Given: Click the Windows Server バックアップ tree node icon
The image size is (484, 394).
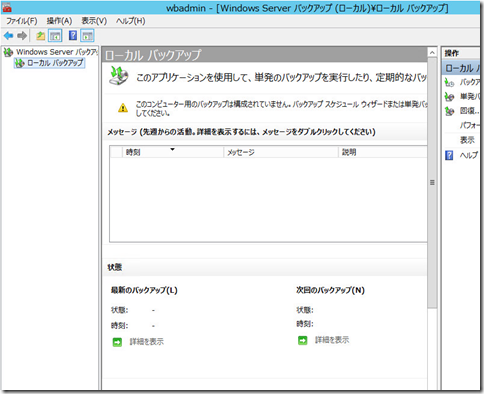Looking at the screenshot, I should click(8, 52).
